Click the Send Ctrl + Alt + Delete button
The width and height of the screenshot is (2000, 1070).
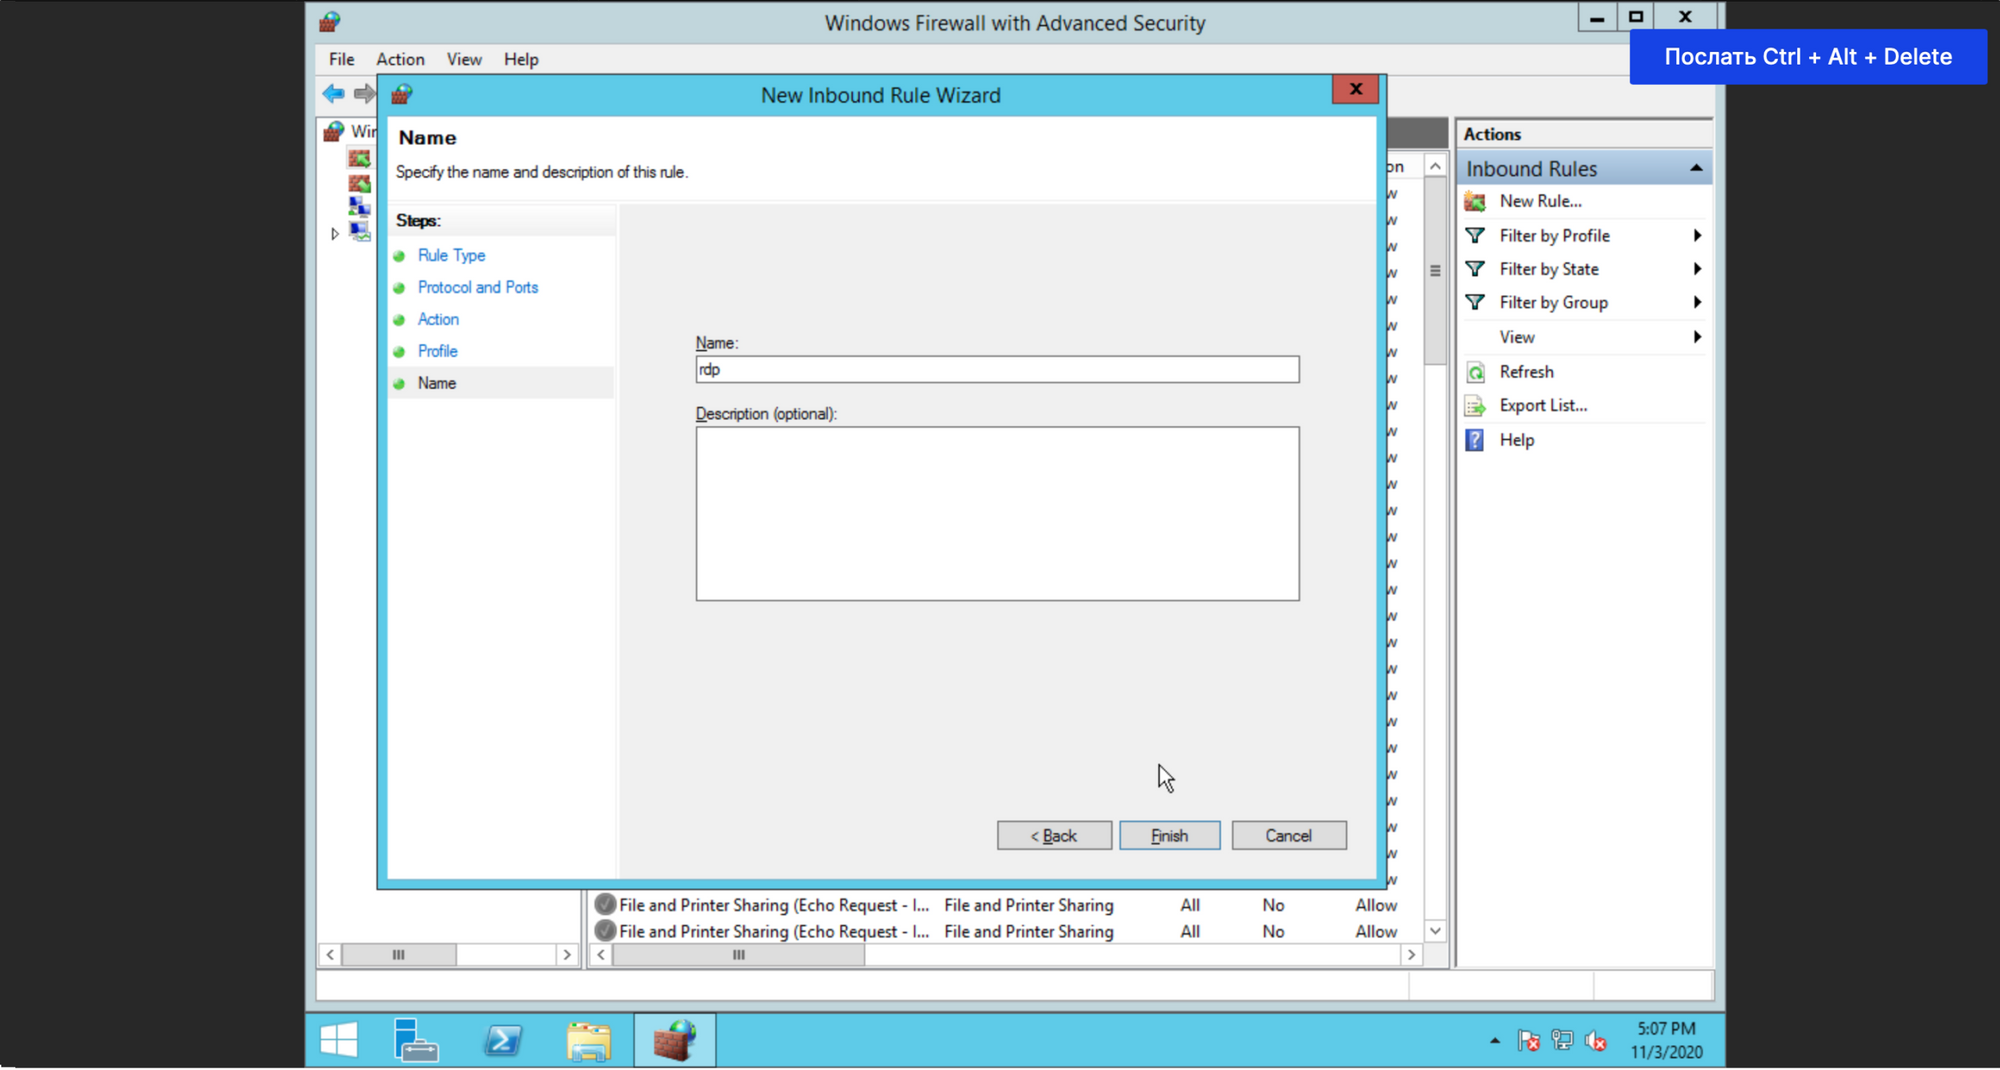click(x=1808, y=56)
